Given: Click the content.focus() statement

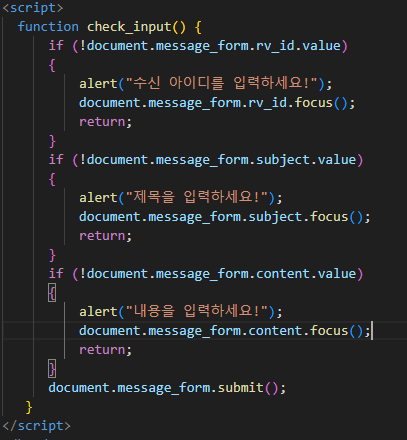Looking at the screenshot, I should click(225, 331).
